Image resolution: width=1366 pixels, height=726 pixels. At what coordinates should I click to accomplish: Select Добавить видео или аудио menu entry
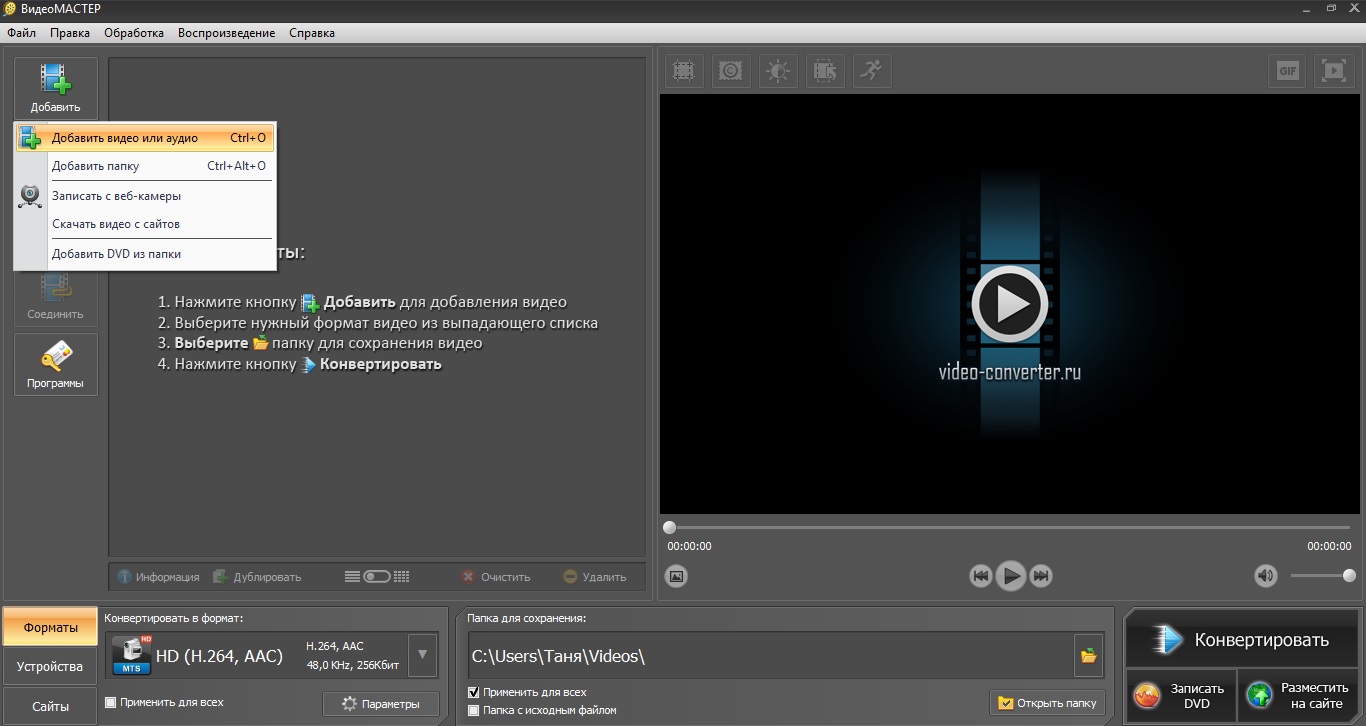click(x=125, y=138)
